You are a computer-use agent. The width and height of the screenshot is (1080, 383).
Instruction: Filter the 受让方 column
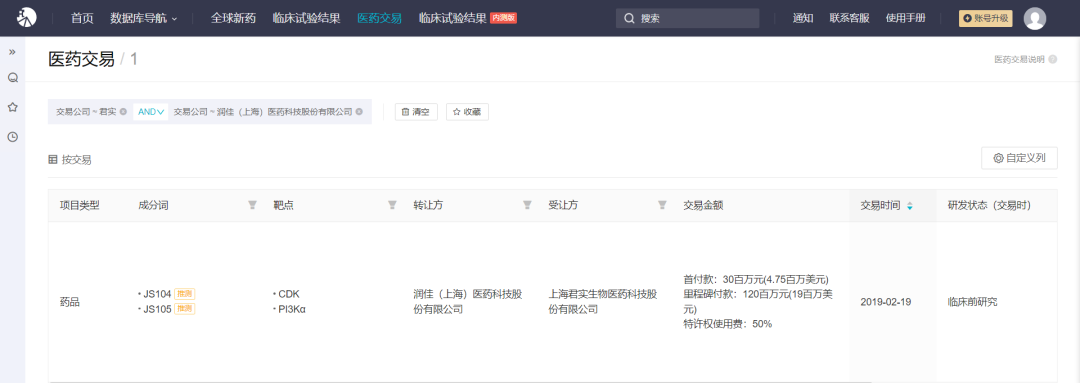[662, 205]
